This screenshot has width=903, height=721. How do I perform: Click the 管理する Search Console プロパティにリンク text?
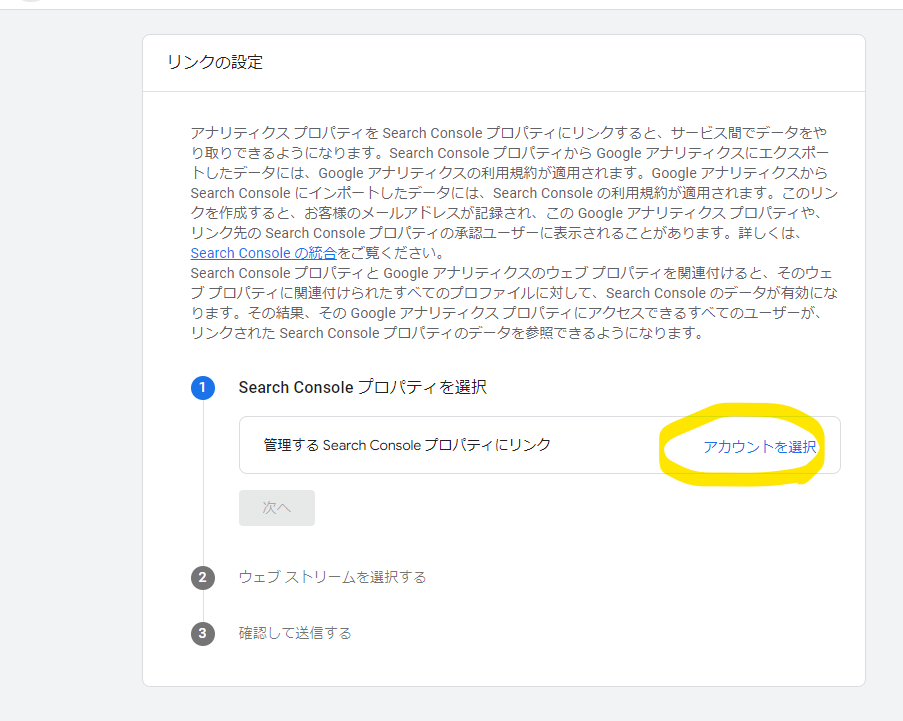407,445
